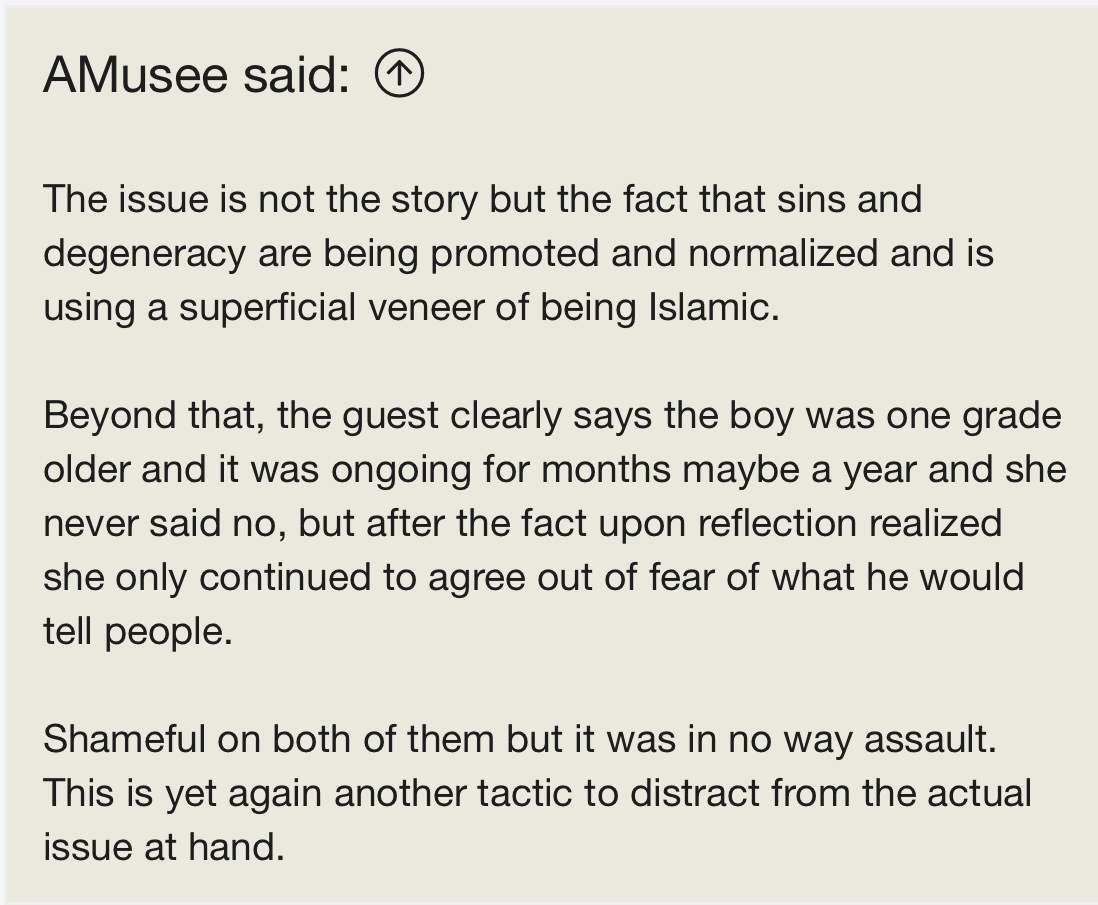The height and width of the screenshot is (905, 1098).
Task: Click the circled up-arrow icon beside "said:"
Action: coord(399,74)
